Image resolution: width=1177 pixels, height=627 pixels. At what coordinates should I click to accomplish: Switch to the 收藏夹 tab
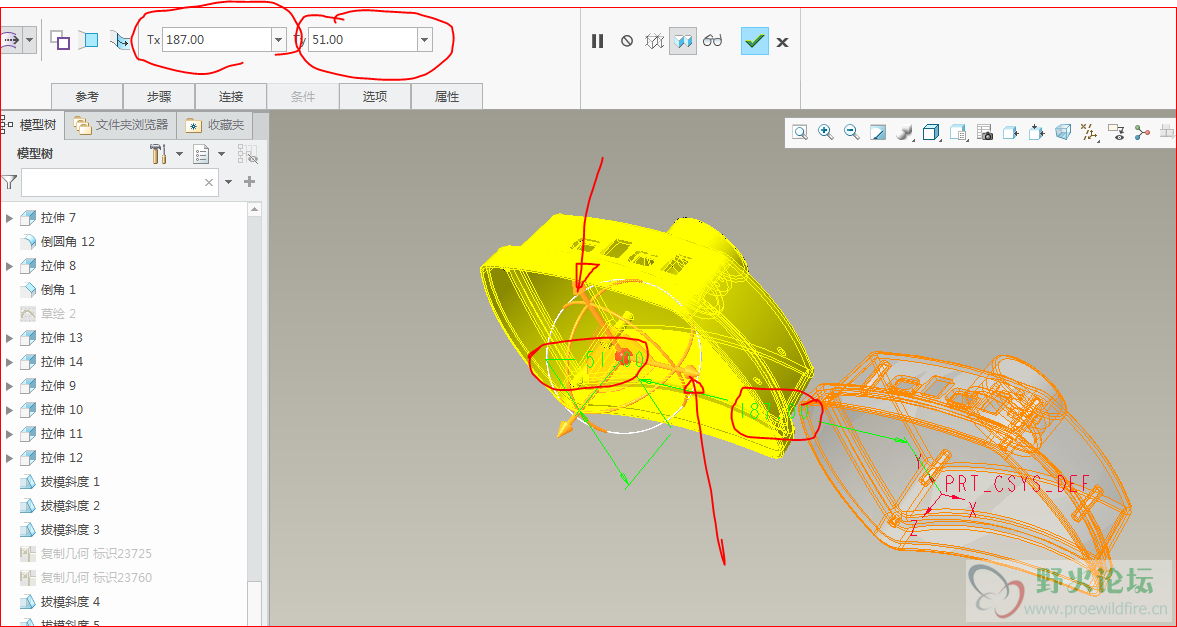point(215,125)
